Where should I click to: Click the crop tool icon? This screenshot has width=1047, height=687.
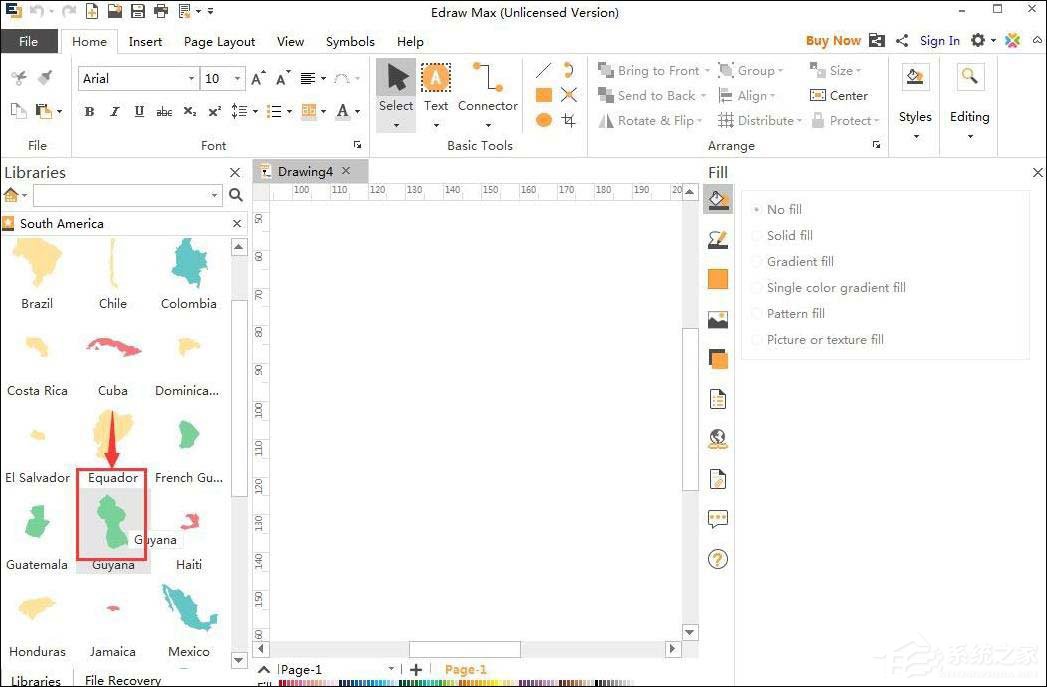coord(569,120)
